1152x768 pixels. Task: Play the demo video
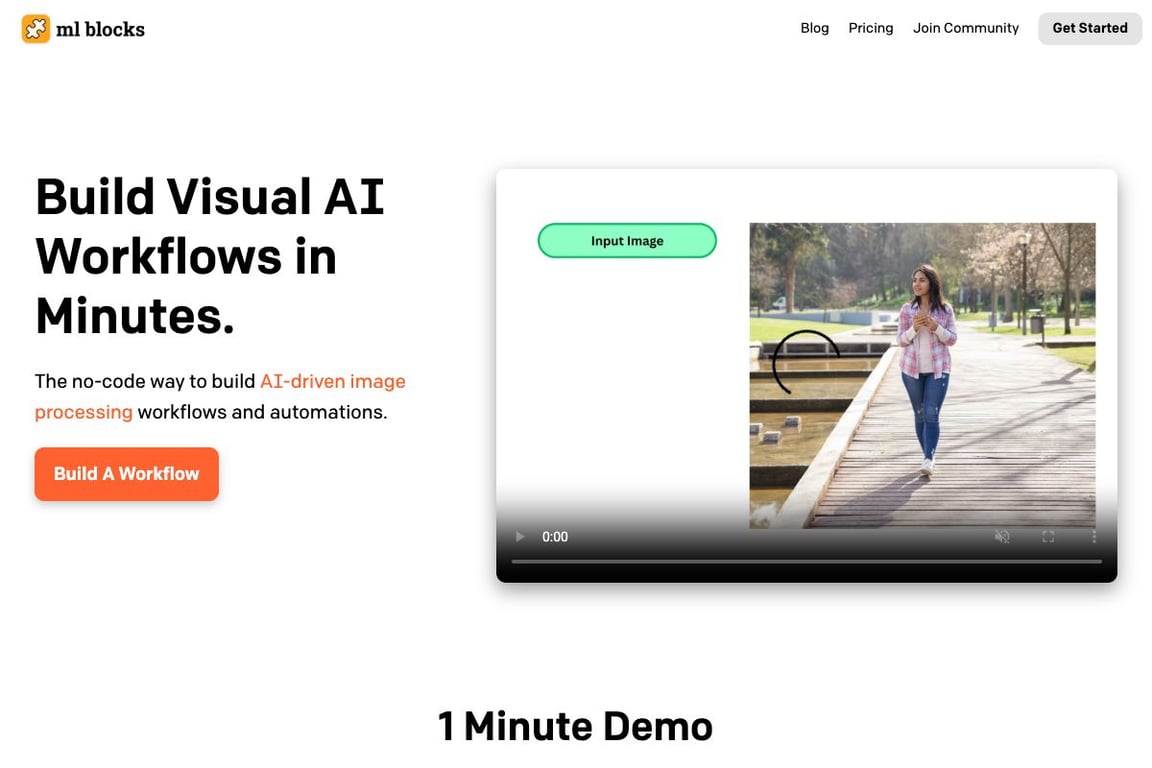pyautogui.click(x=520, y=536)
